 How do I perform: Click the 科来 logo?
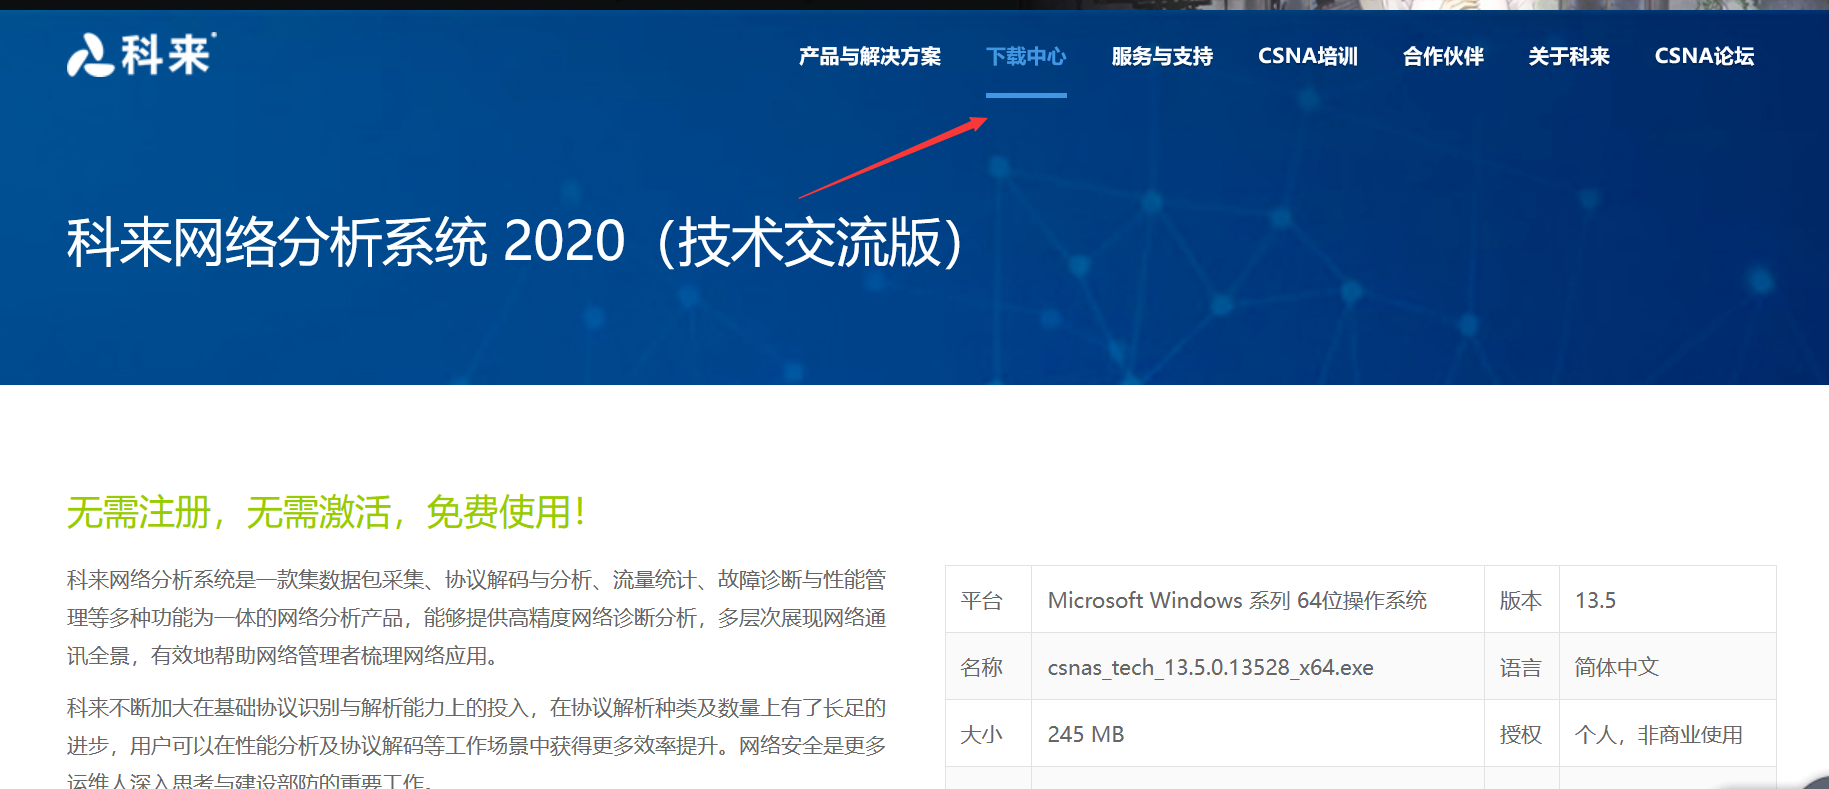[x=141, y=54]
